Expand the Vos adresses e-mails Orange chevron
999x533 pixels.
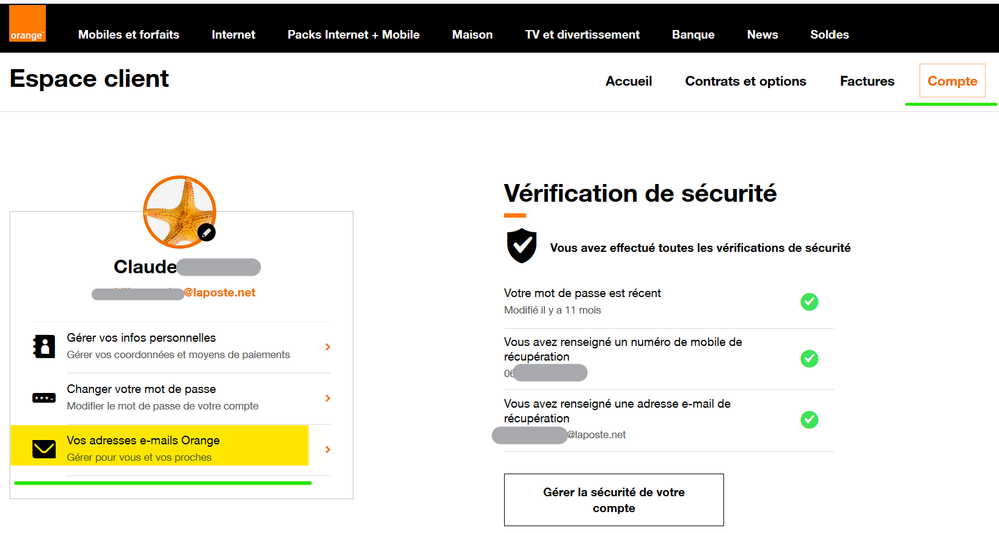click(328, 450)
